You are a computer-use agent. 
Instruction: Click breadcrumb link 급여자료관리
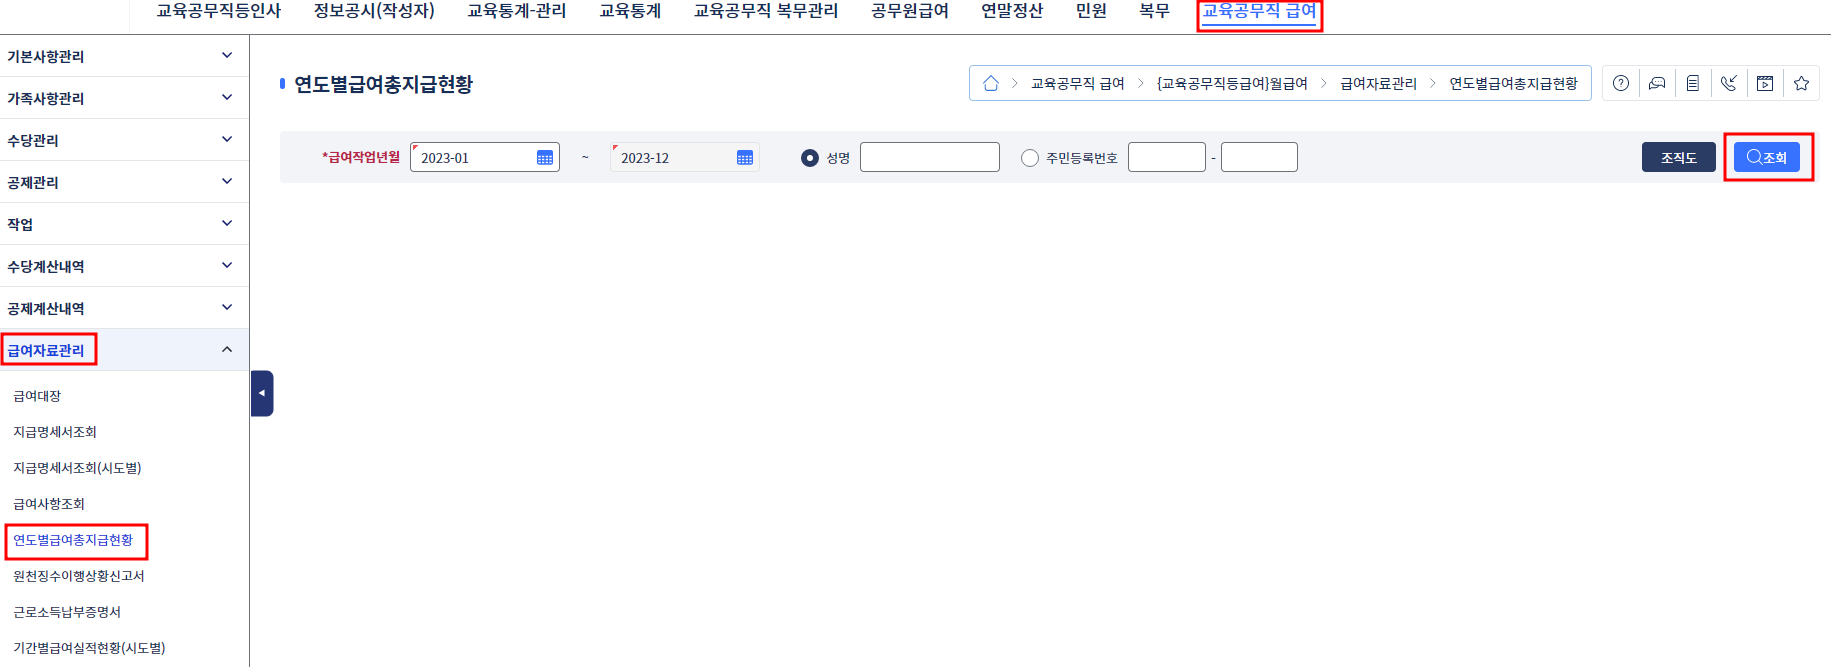click(x=1378, y=83)
